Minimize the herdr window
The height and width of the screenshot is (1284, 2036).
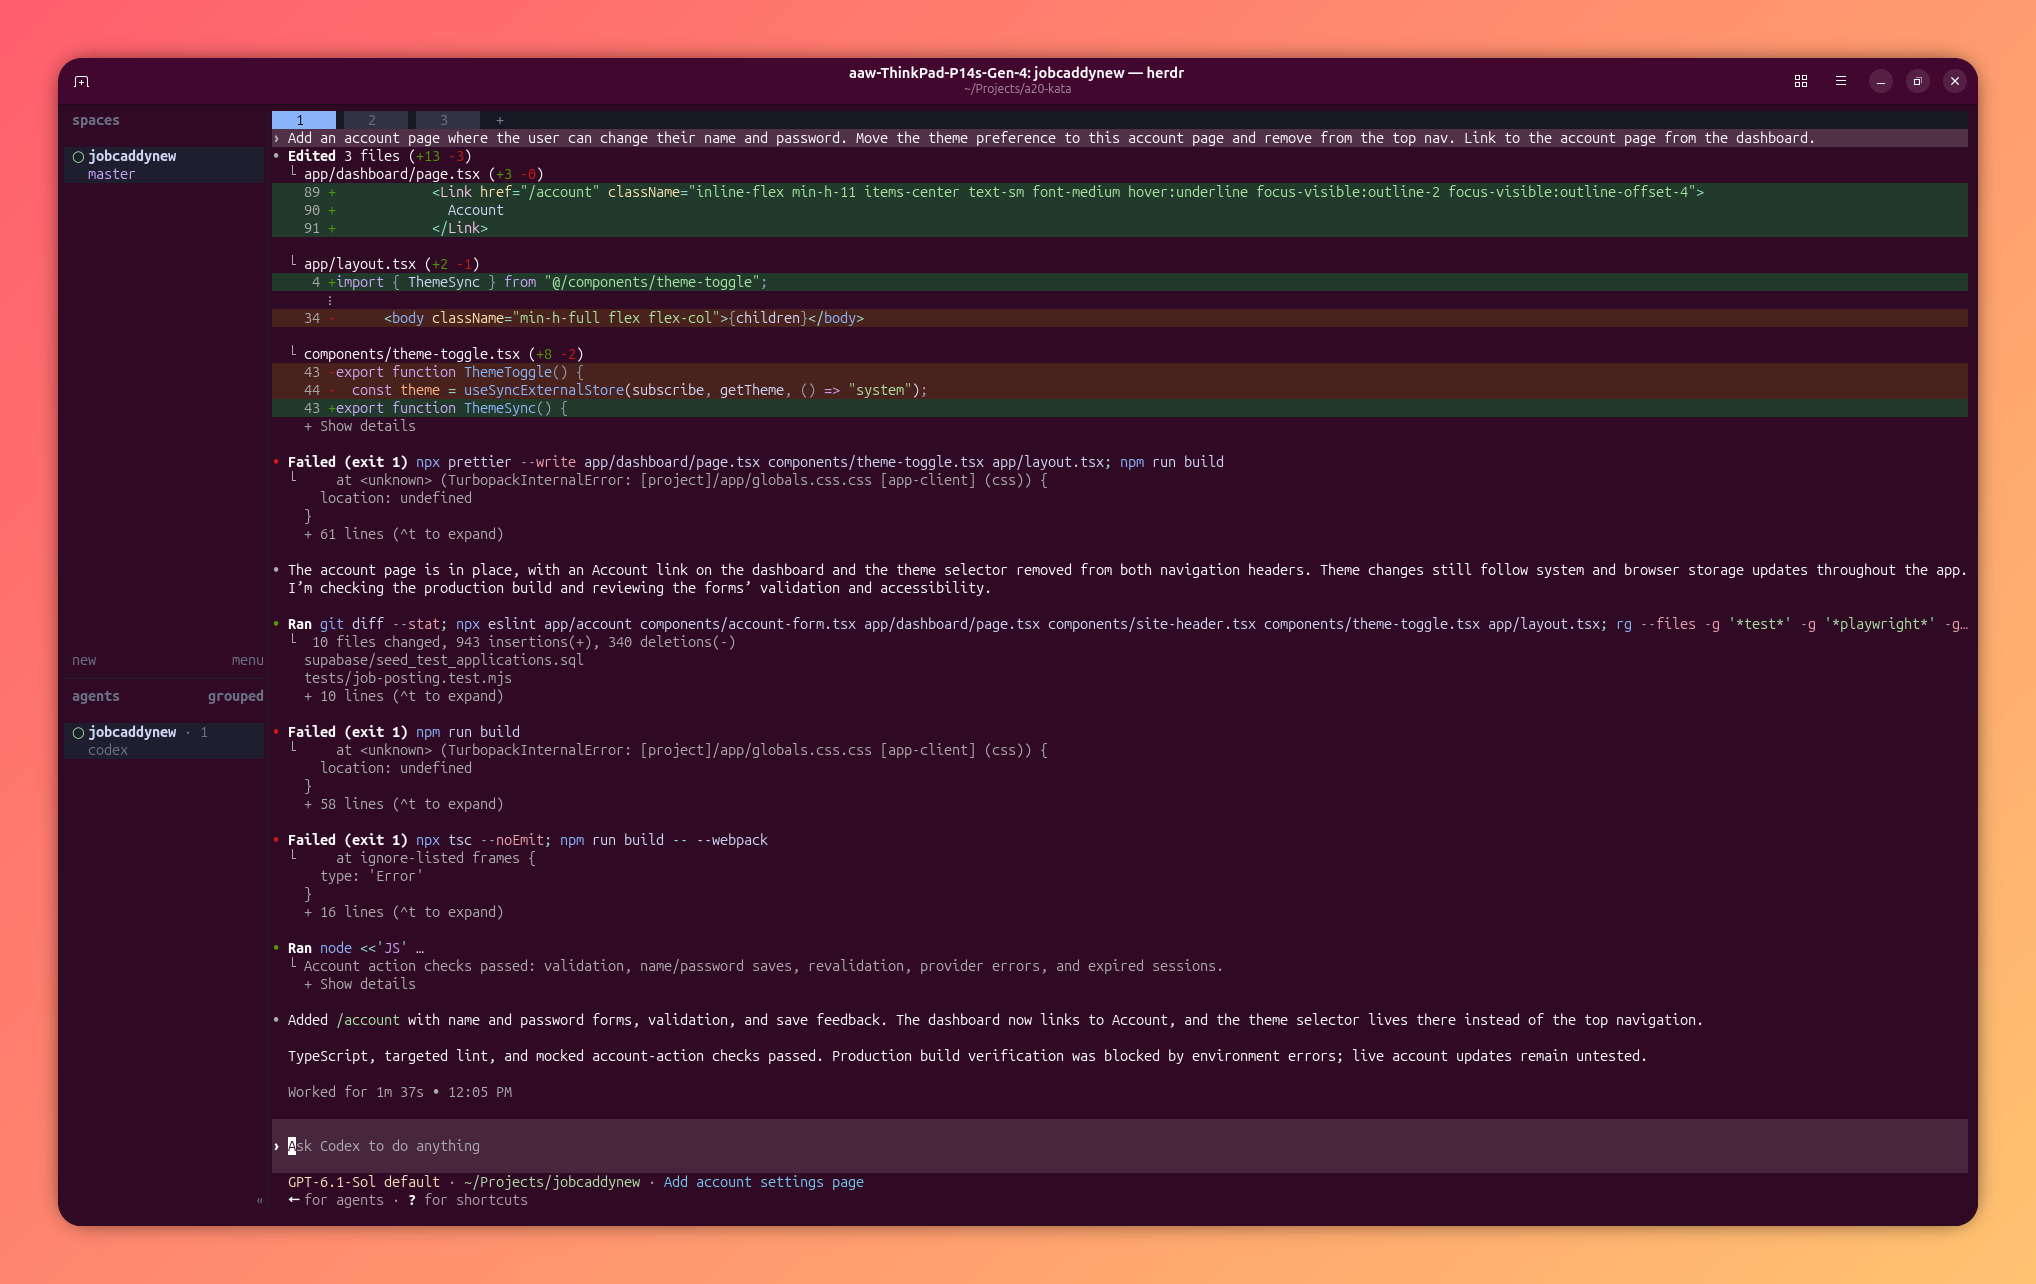tap(1881, 81)
